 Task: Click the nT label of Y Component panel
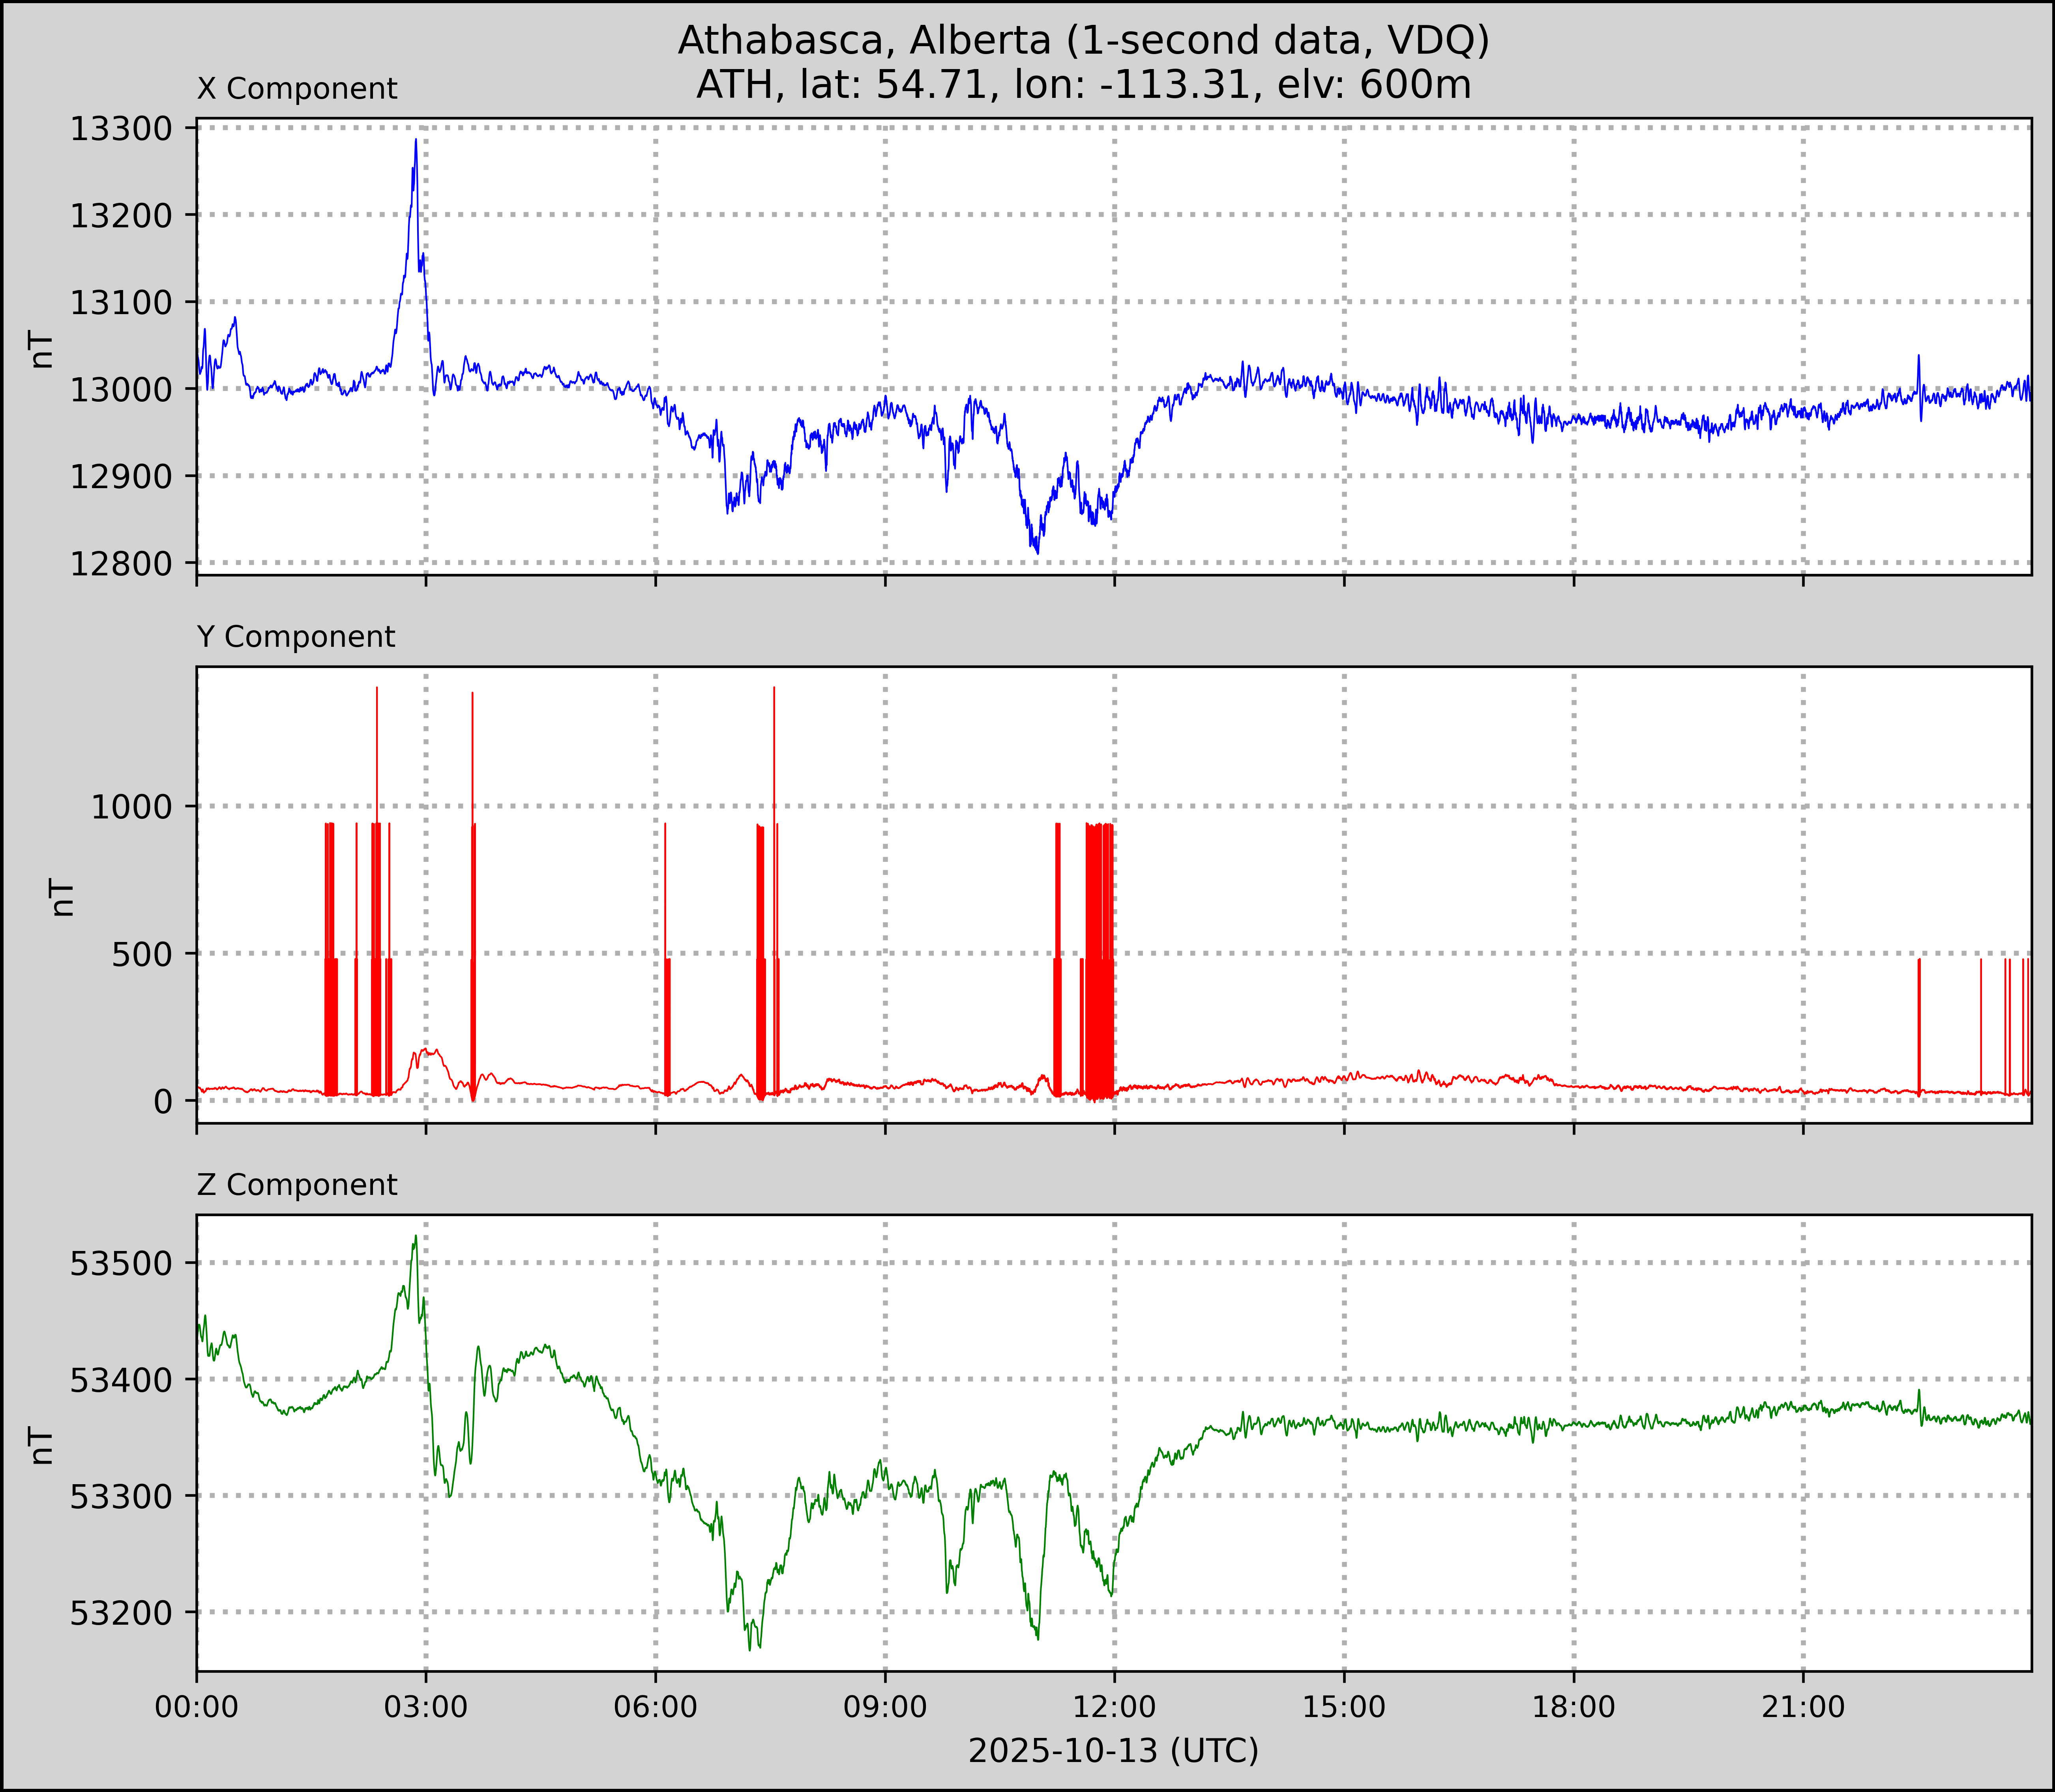click(x=62, y=897)
